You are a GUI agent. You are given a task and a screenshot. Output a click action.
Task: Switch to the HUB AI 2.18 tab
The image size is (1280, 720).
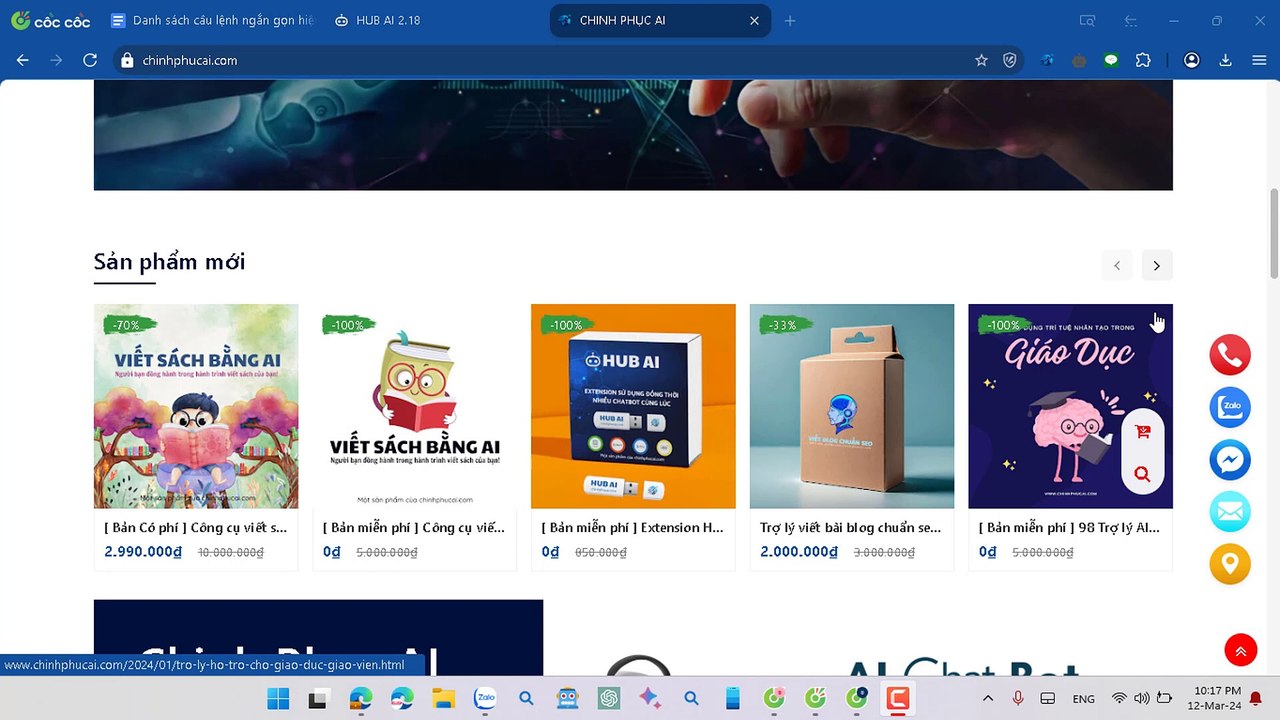pyautogui.click(x=436, y=20)
